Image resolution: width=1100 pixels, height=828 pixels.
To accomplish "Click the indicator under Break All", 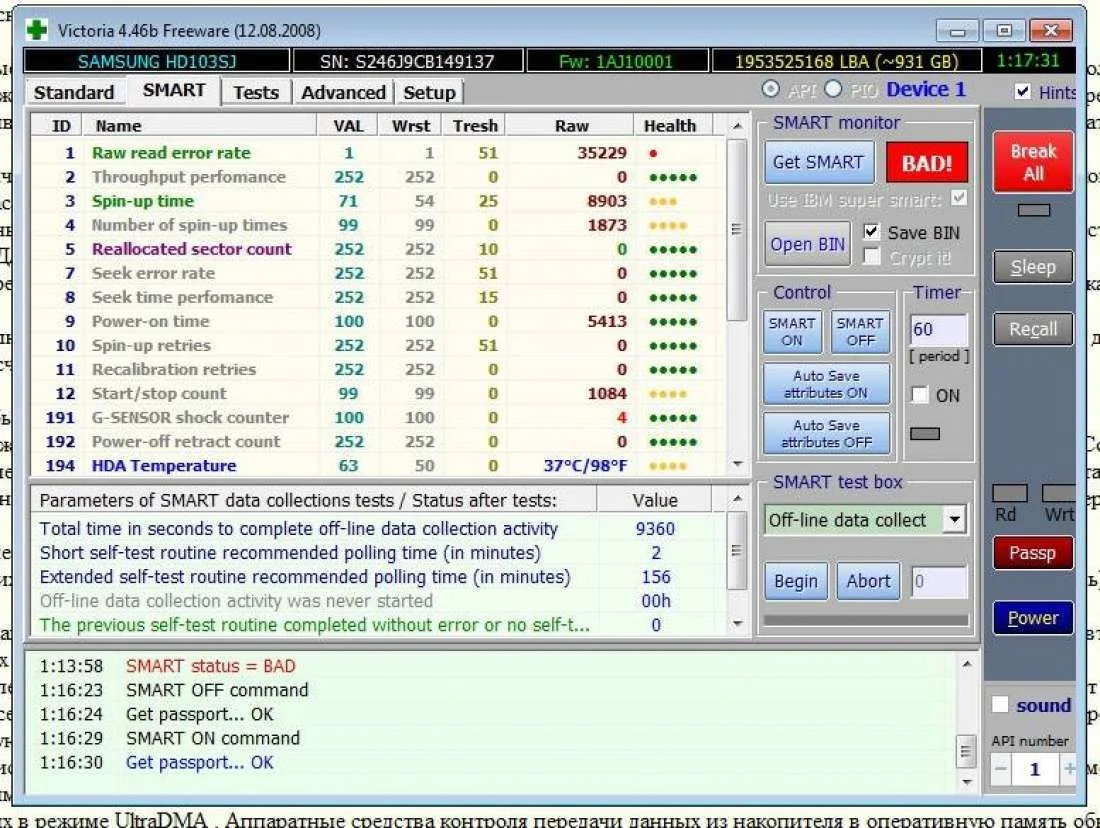I will point(1033,211).
